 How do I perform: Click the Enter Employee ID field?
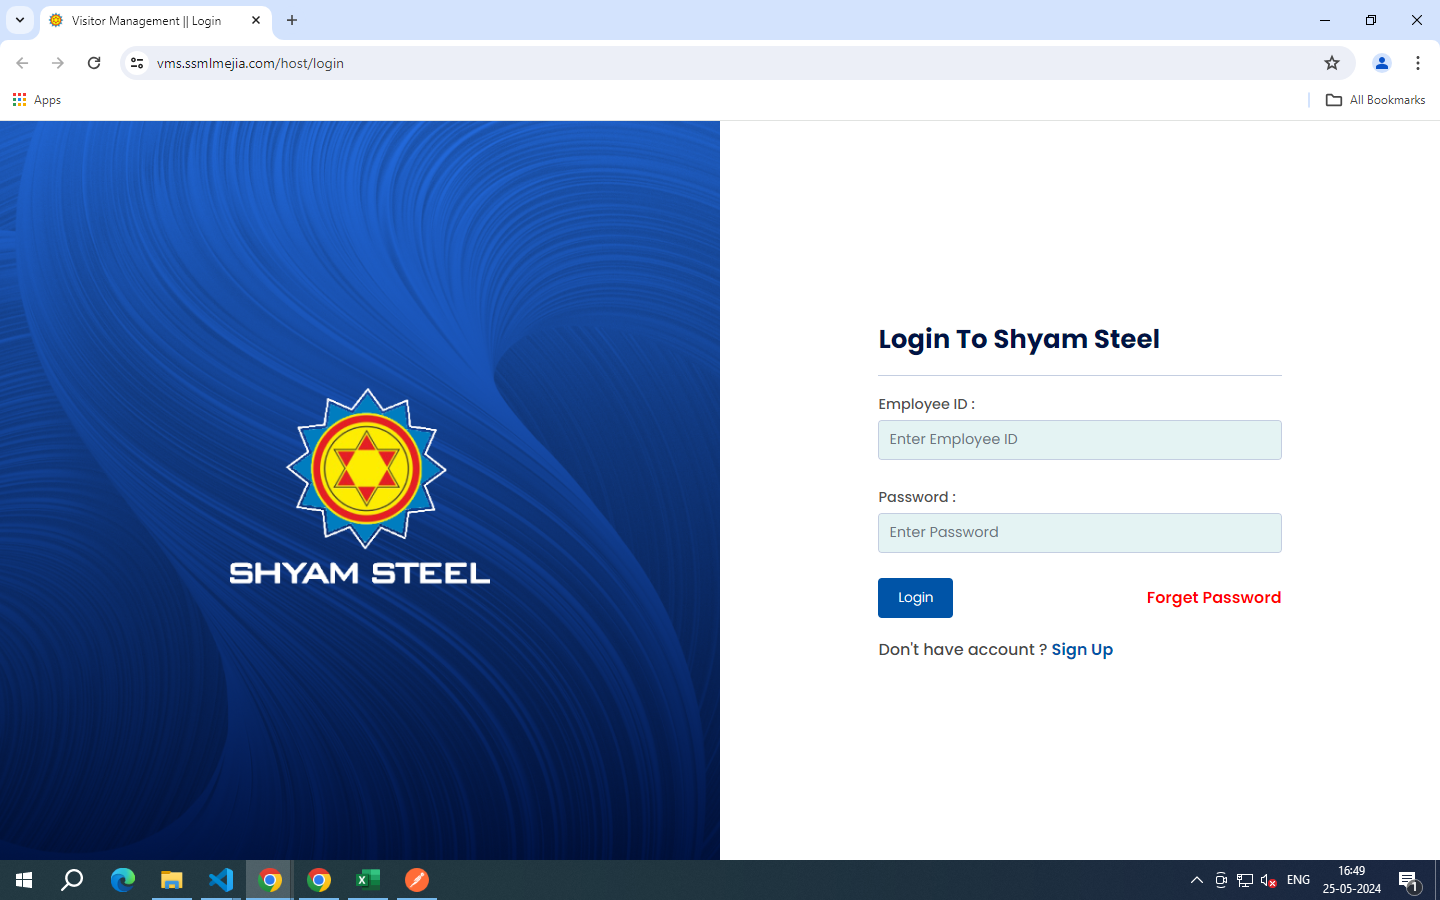1079,440
